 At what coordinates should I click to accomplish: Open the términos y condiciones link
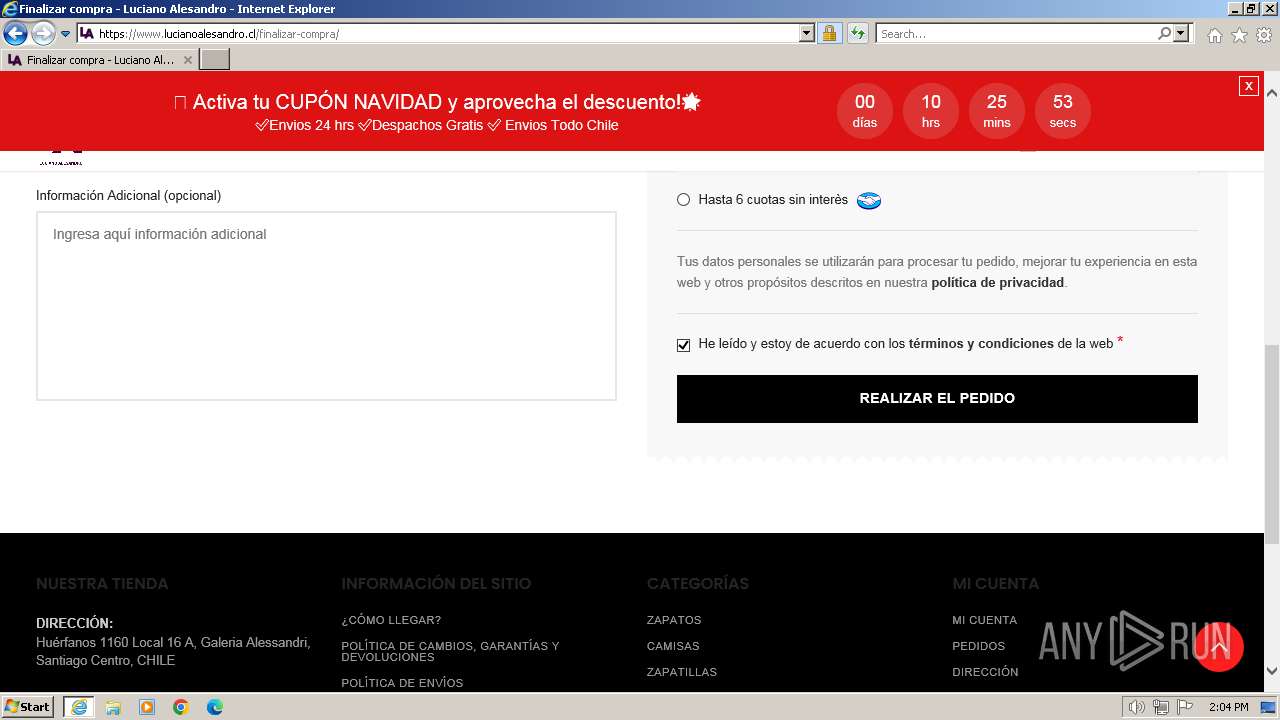[x=981, y=344]
